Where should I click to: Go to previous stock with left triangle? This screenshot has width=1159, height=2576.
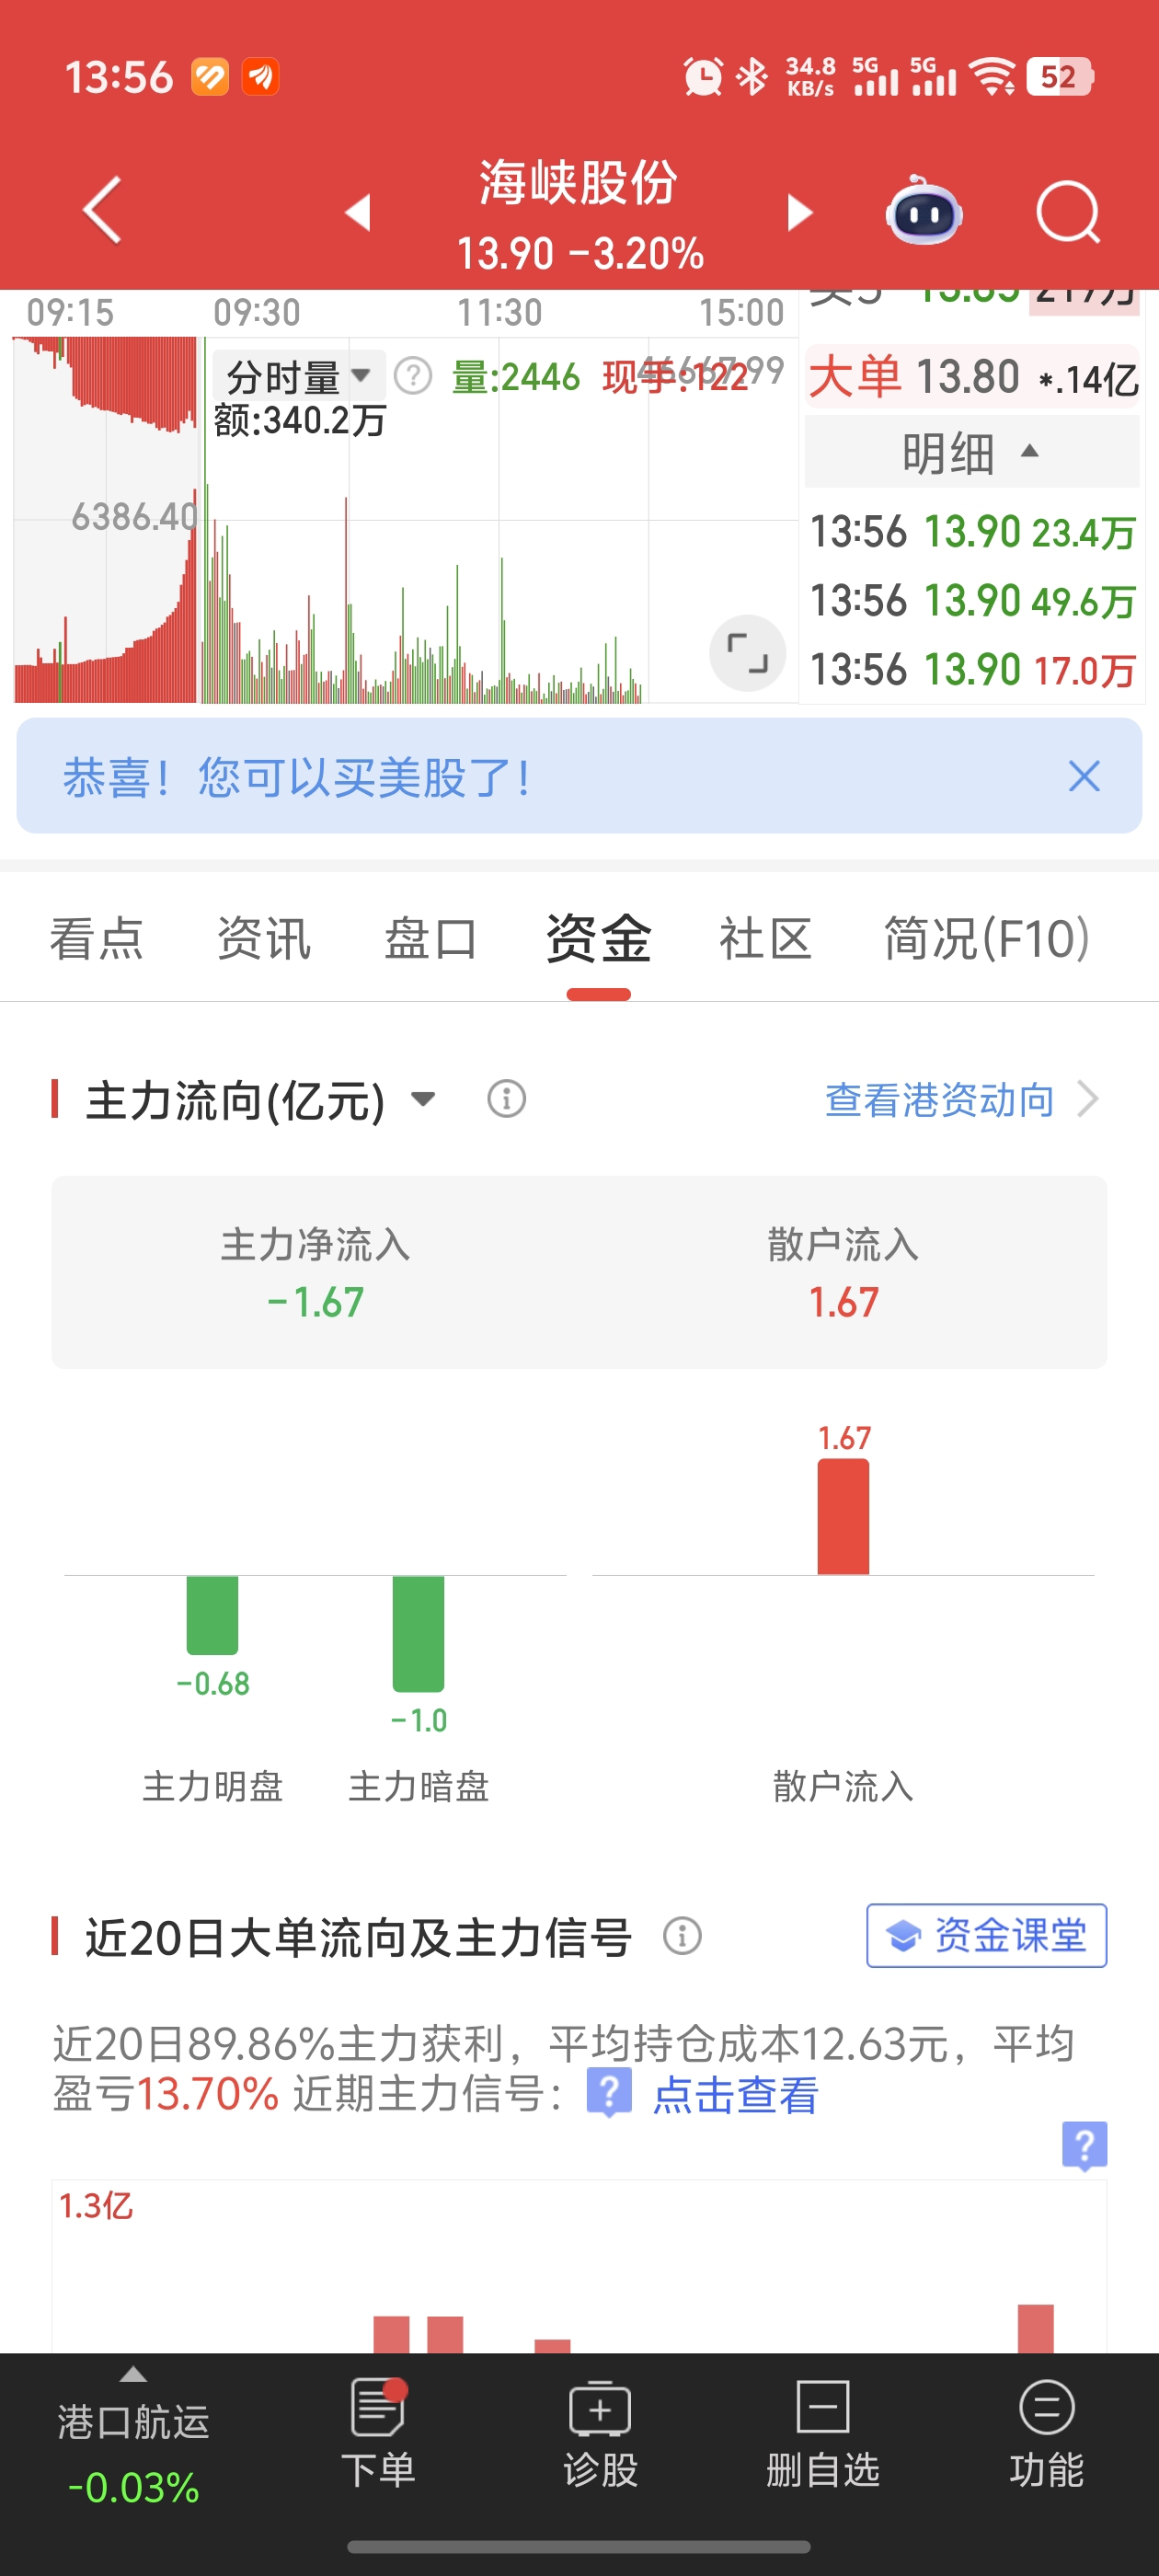coord(358,212)
